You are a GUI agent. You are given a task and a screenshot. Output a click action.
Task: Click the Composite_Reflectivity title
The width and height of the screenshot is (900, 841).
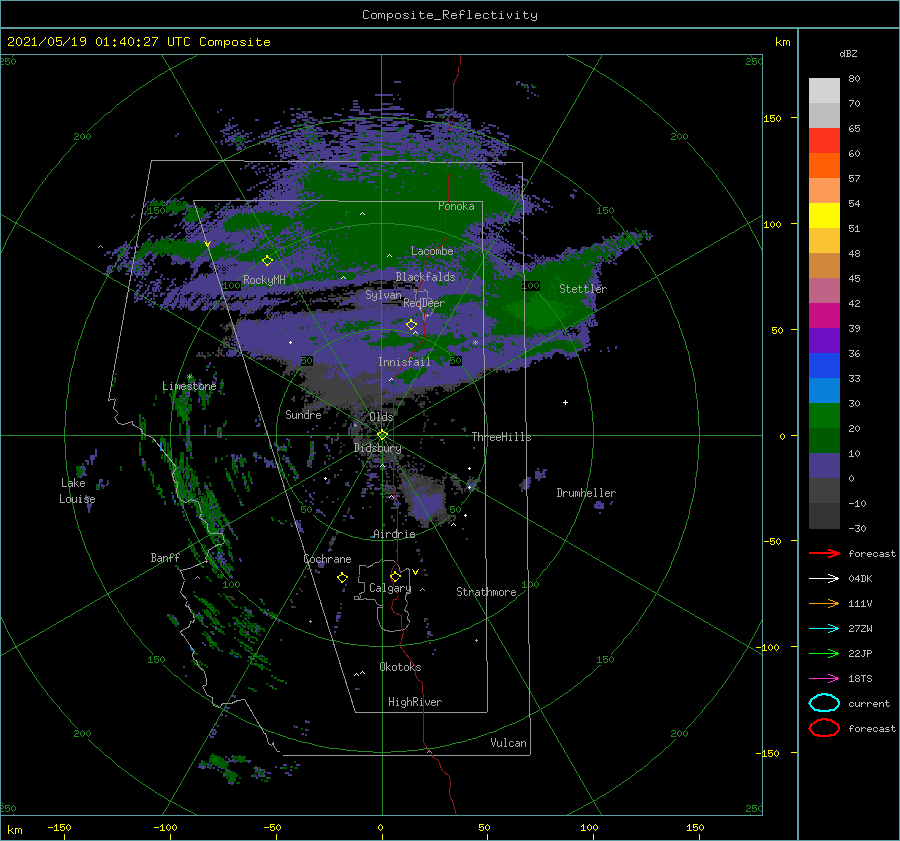click(x=450, y=15)
